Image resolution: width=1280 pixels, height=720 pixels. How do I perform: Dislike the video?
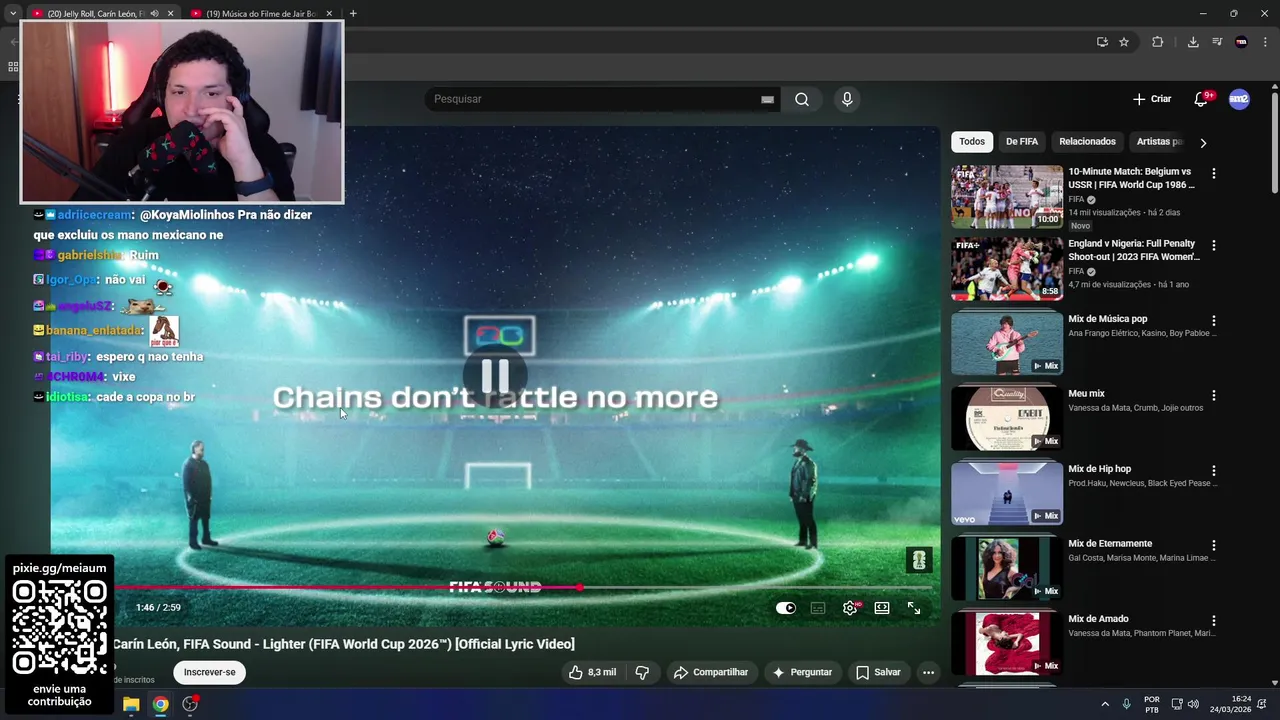[x=642, y=672]
